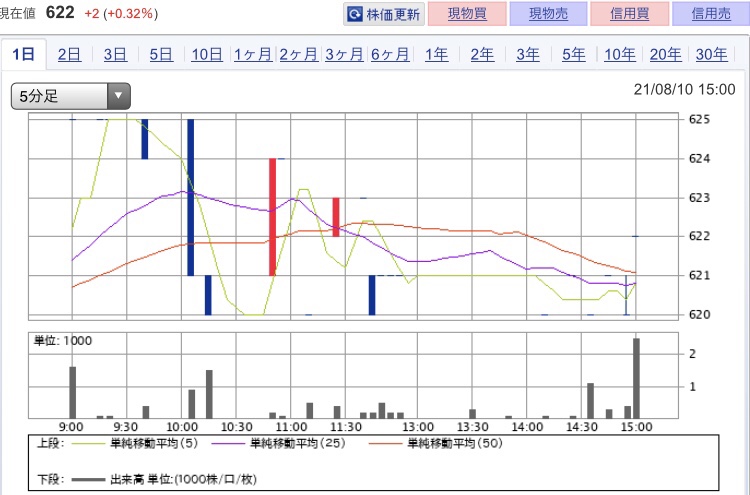Viewport: 750px width, 495px height.
Task: Switch to the 1年 chart period
Action: [437, 55]
